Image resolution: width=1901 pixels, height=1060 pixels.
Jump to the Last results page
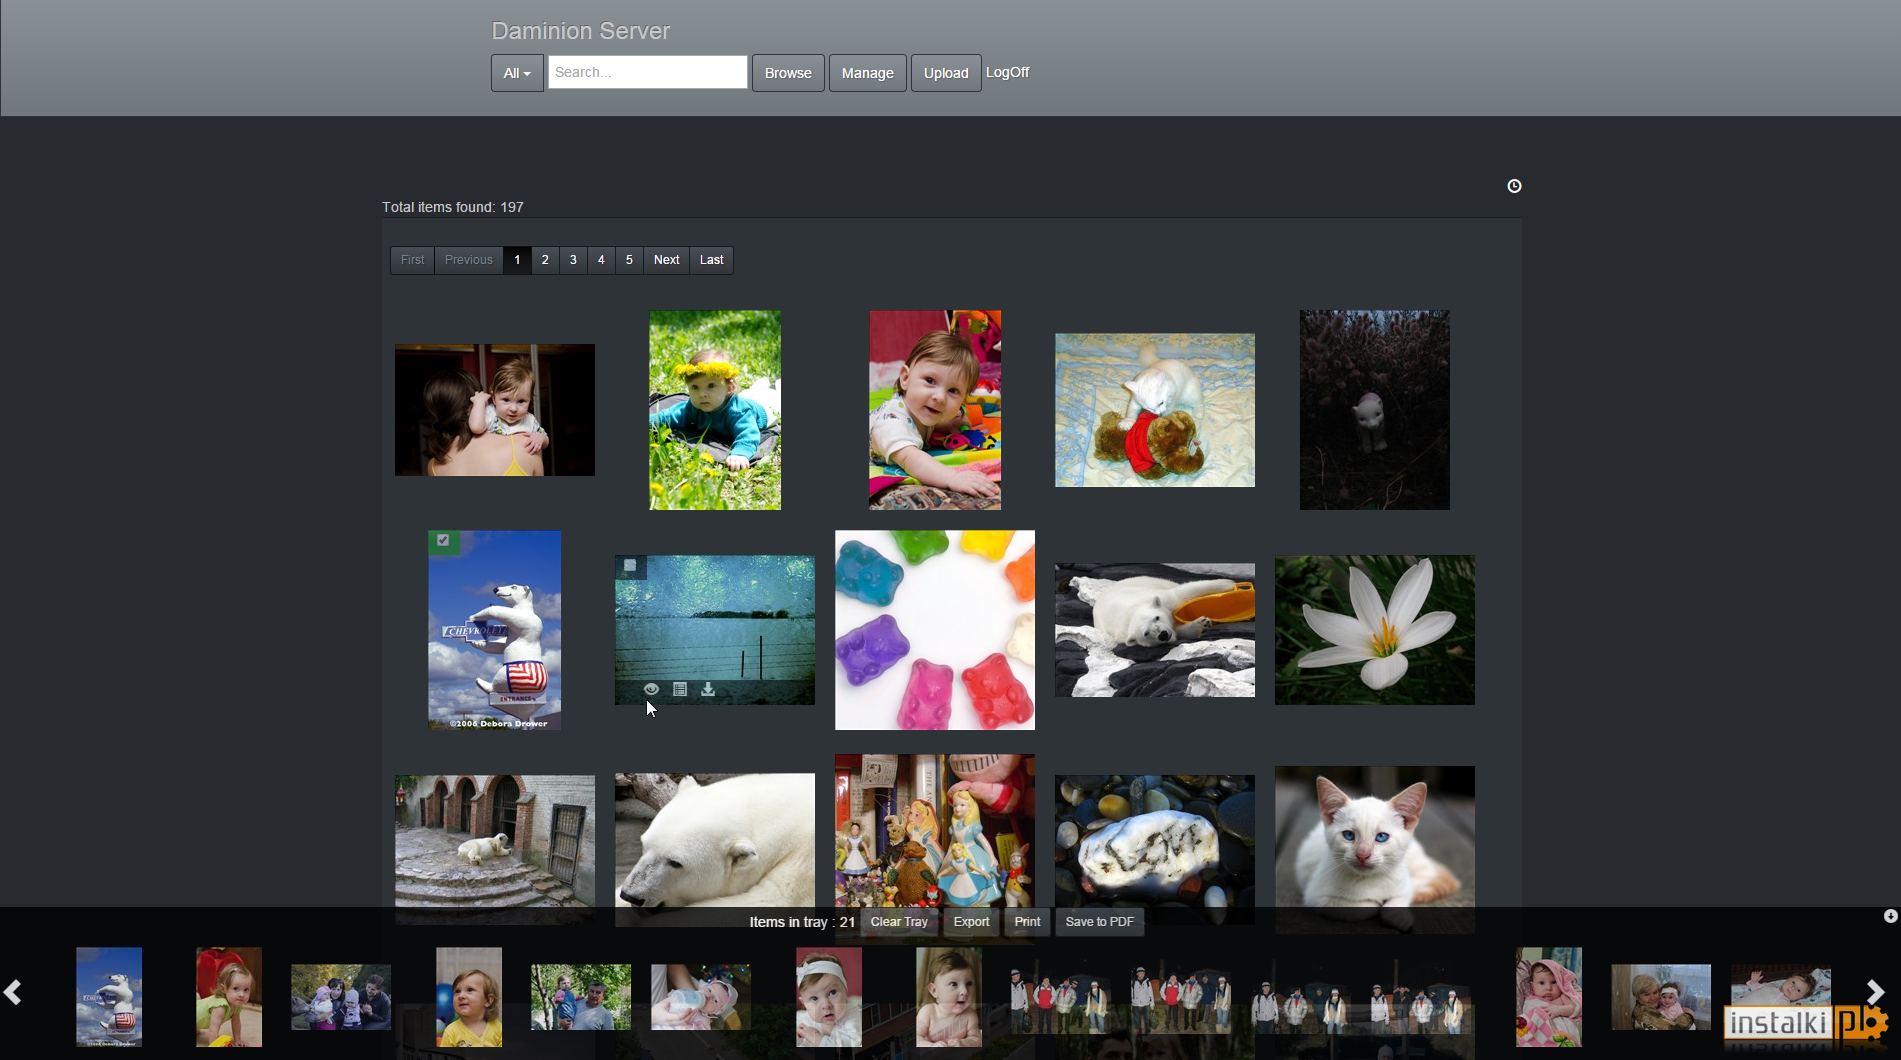tap(711, 260)
